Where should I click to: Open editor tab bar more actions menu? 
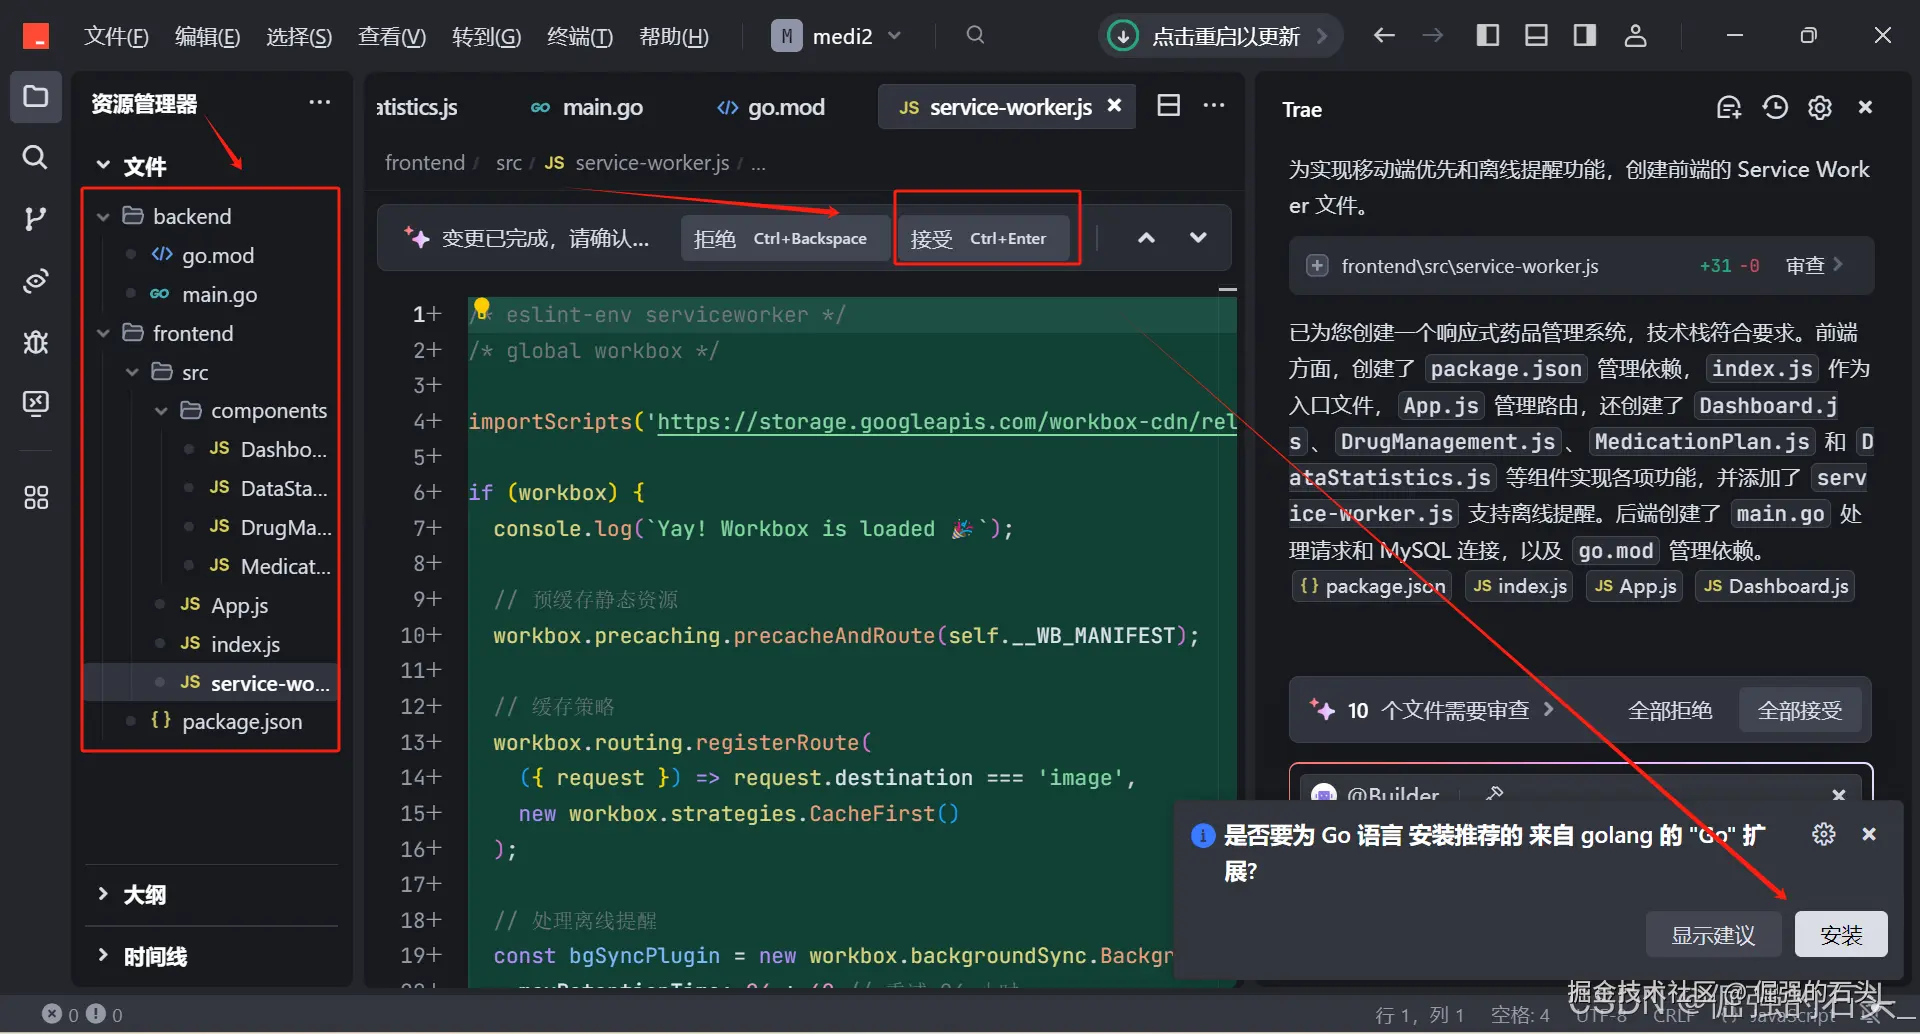[x=1214, y=106]
